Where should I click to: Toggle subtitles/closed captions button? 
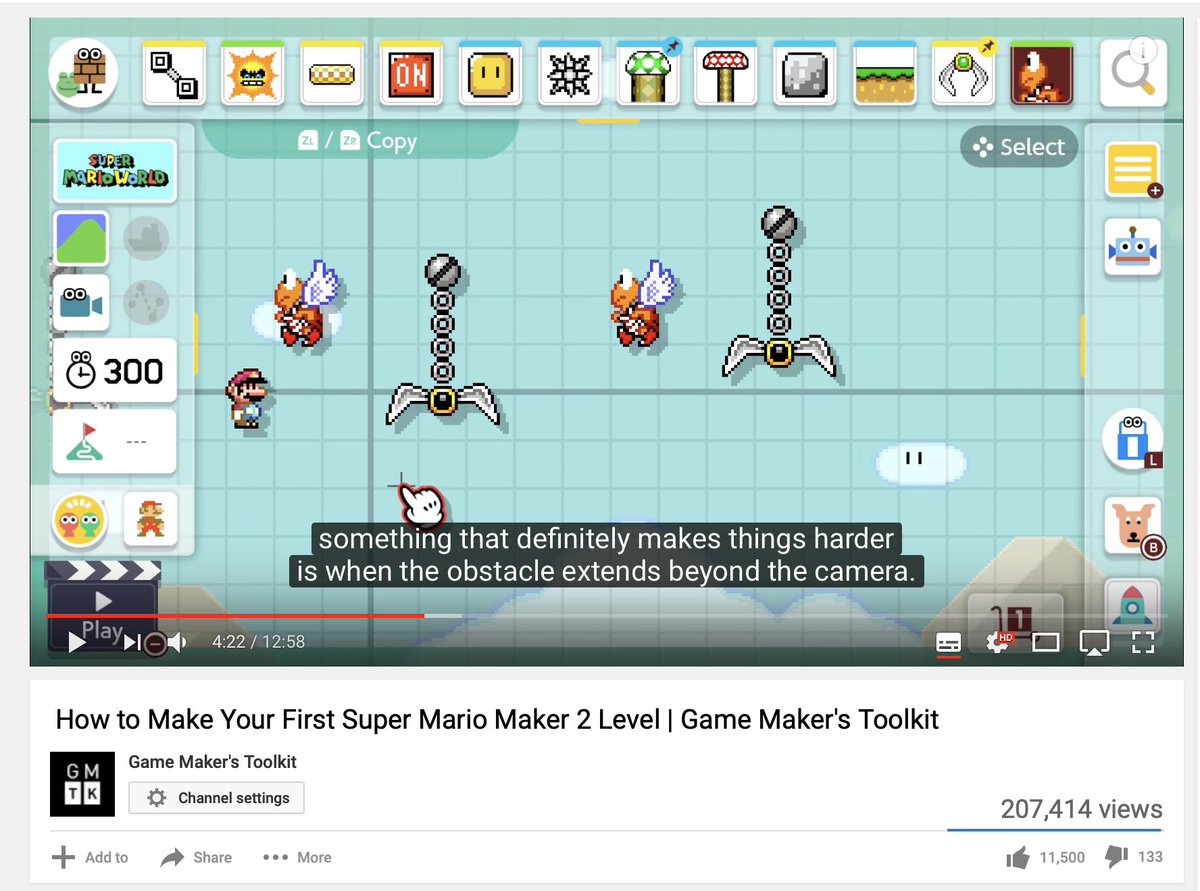point(948,642)
